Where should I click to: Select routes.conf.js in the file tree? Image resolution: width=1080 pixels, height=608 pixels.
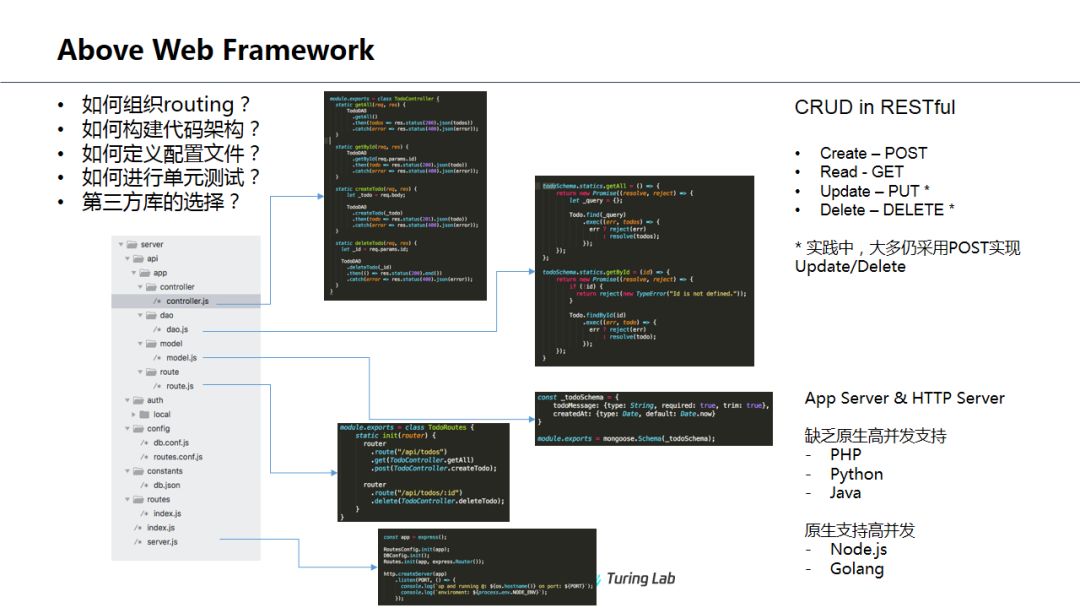coord(178,457)
